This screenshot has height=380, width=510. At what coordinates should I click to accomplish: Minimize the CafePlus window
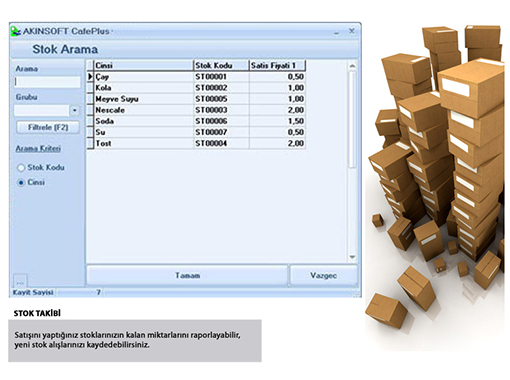coord(336,32)
